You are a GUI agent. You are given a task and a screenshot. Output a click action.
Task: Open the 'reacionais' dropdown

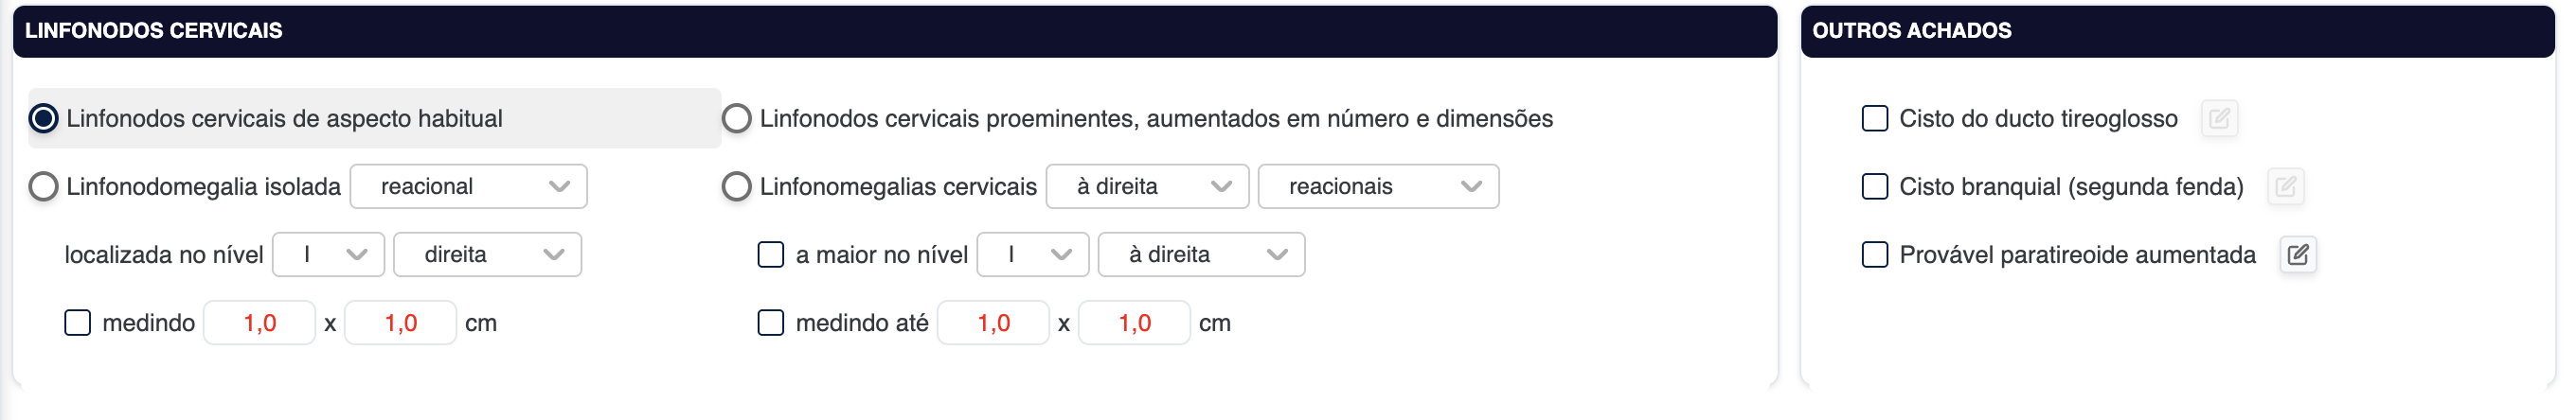(x=1378, y=187)
